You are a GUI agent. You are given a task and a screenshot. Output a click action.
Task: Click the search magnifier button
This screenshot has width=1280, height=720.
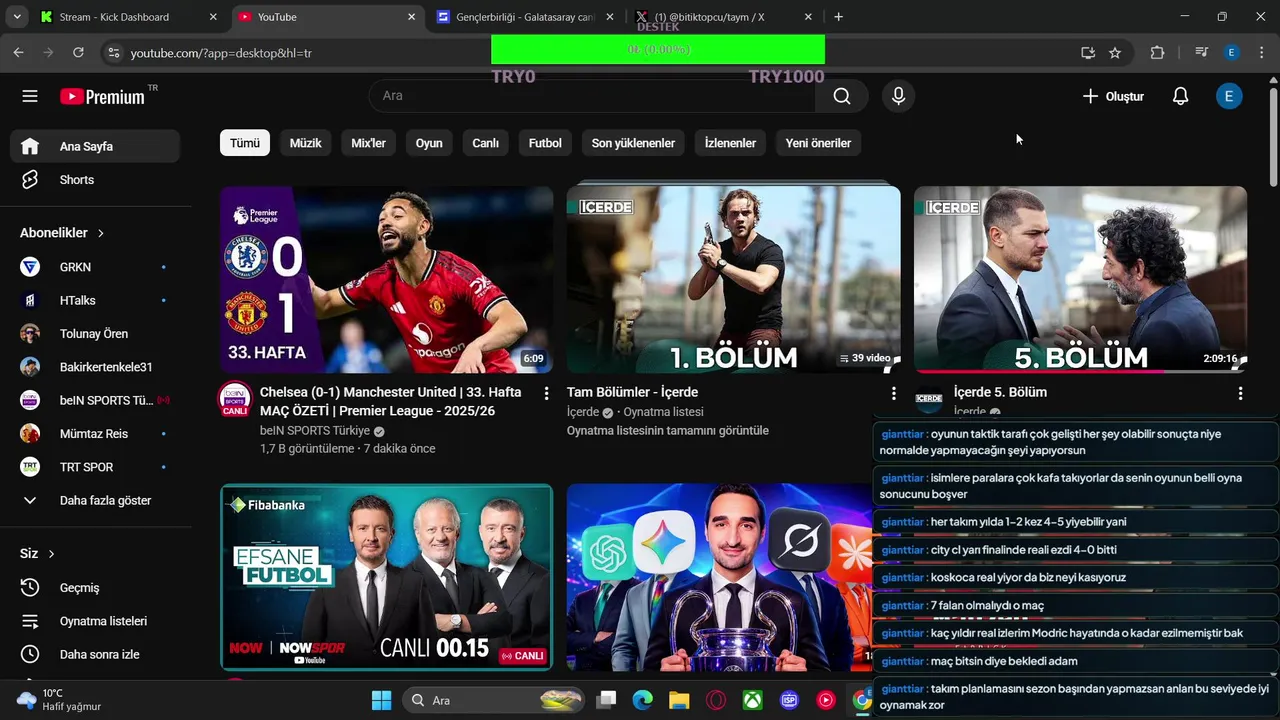tap(842, 96)
